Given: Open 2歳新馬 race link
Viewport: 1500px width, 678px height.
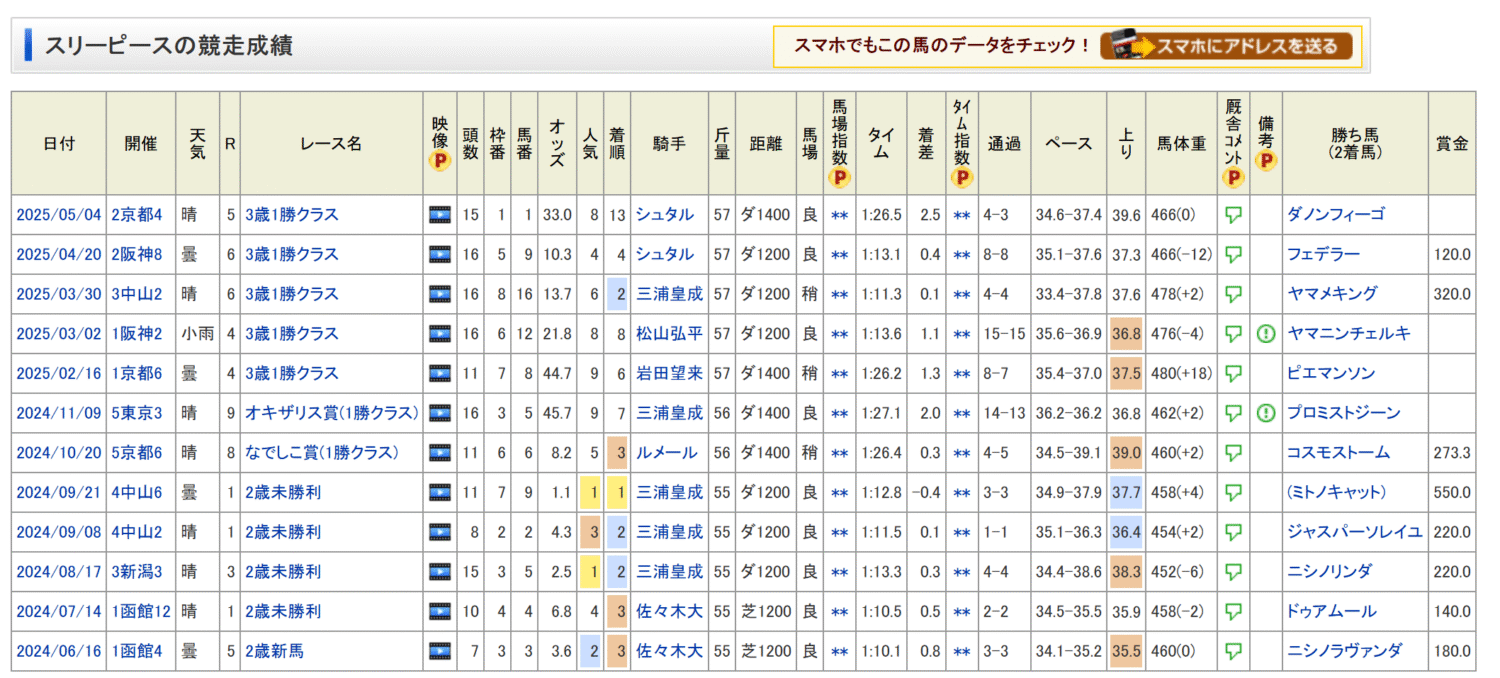Looking at the screenshot, I should pos(274,651).
